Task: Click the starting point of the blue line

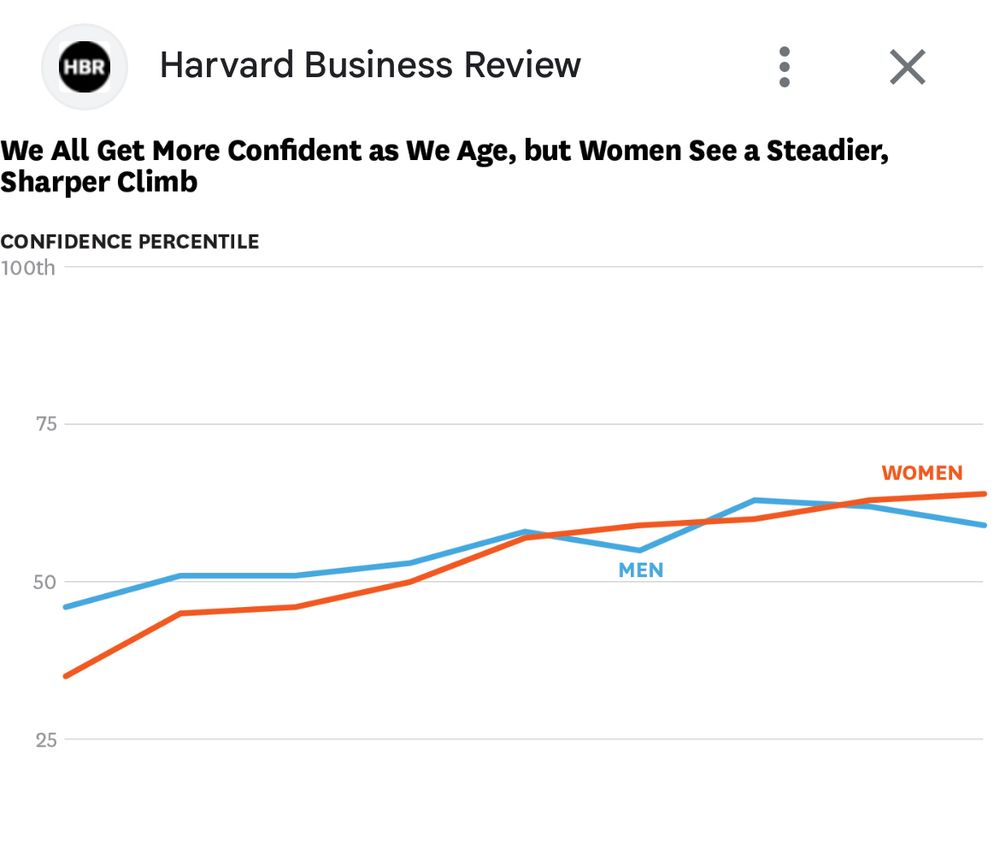Action: point(66,607)
